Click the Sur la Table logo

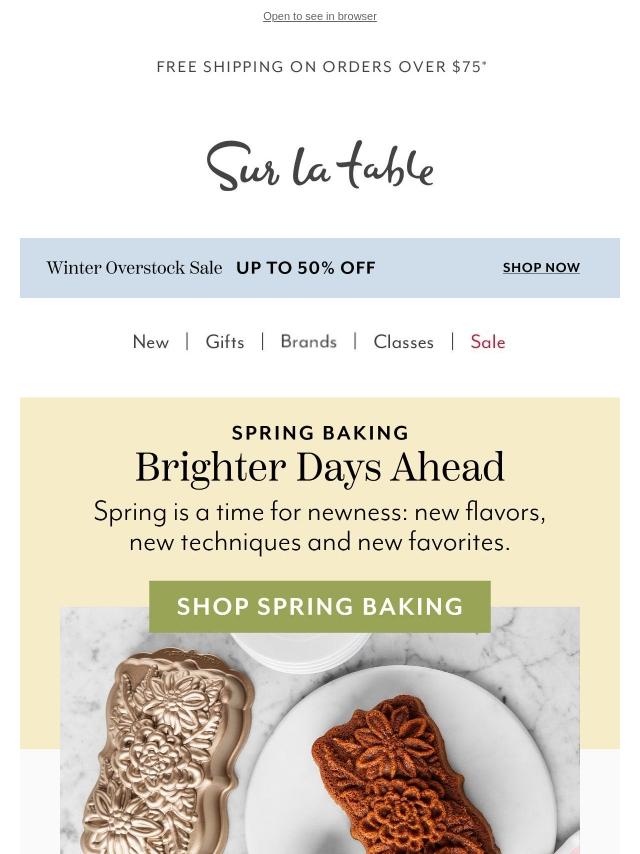[320, 166]
